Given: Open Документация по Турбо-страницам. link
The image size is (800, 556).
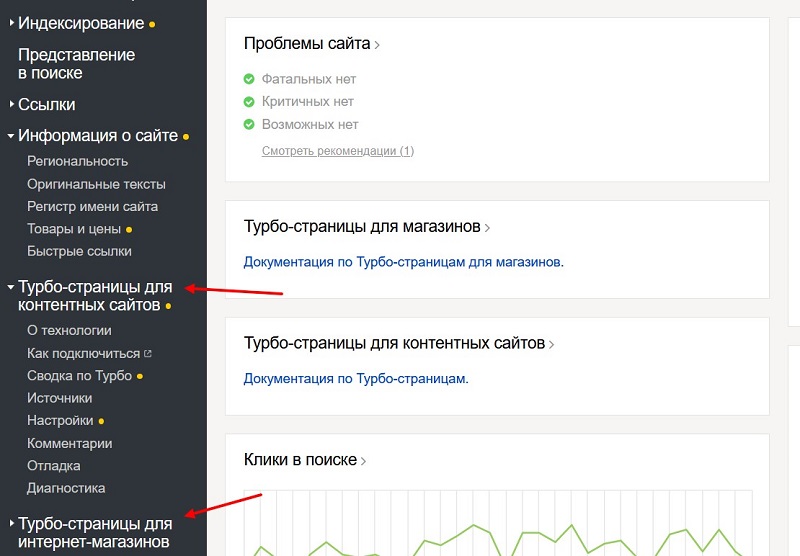Looking at the screenshot, I should pos(356,379).
